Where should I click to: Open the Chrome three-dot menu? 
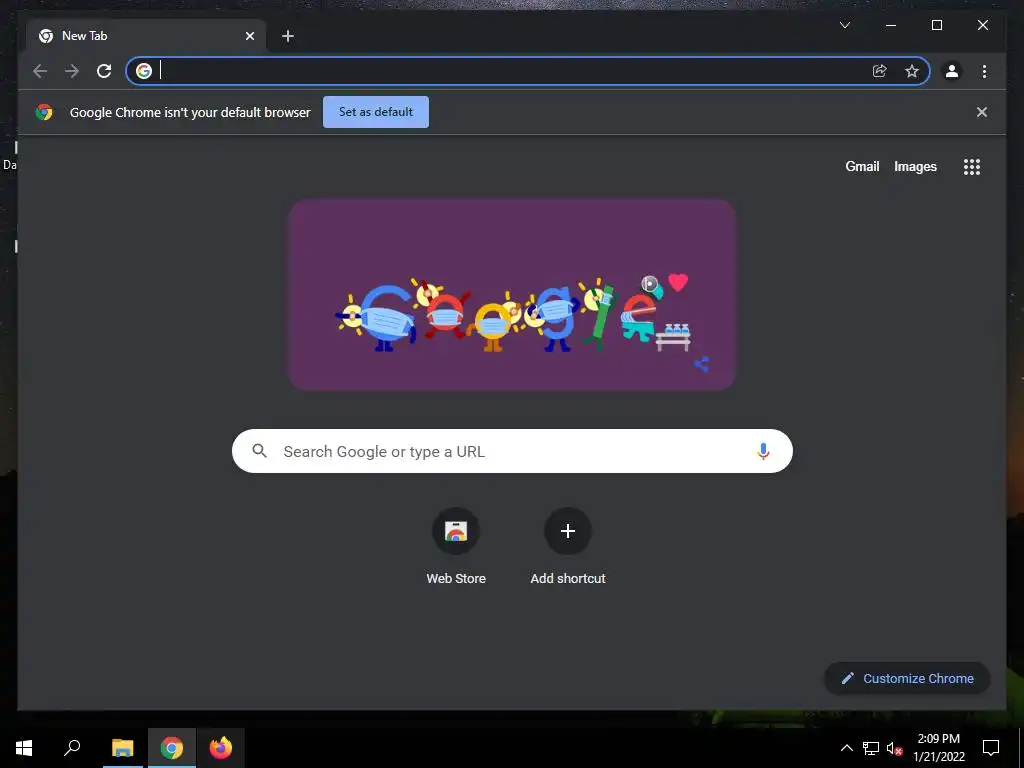(984, 71)
